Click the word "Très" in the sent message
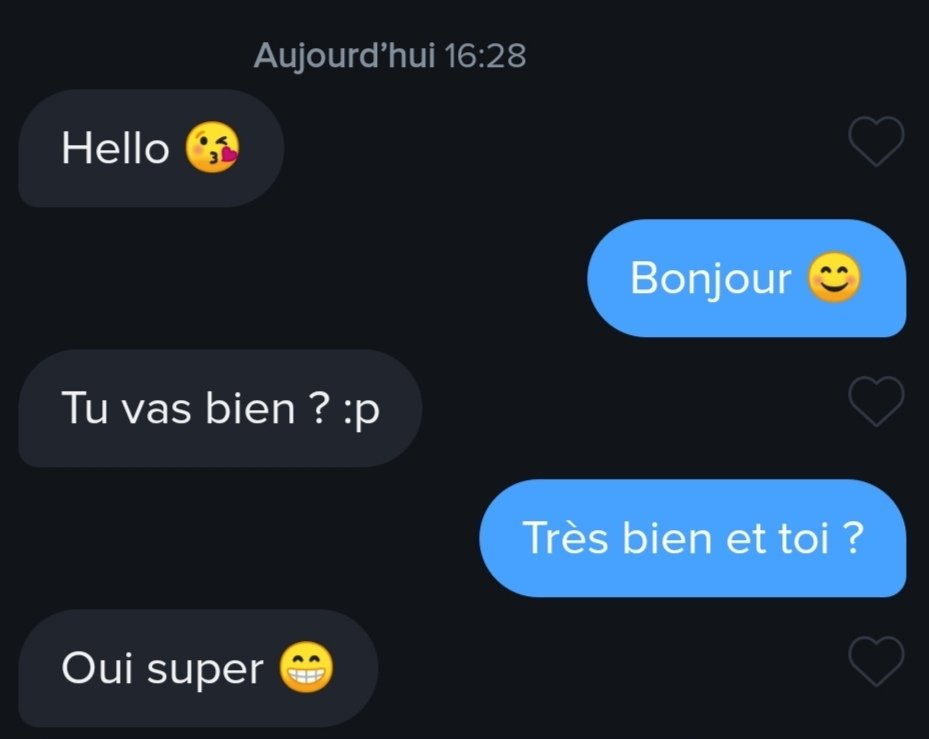The image size is (929, 739). click(565, 538)
